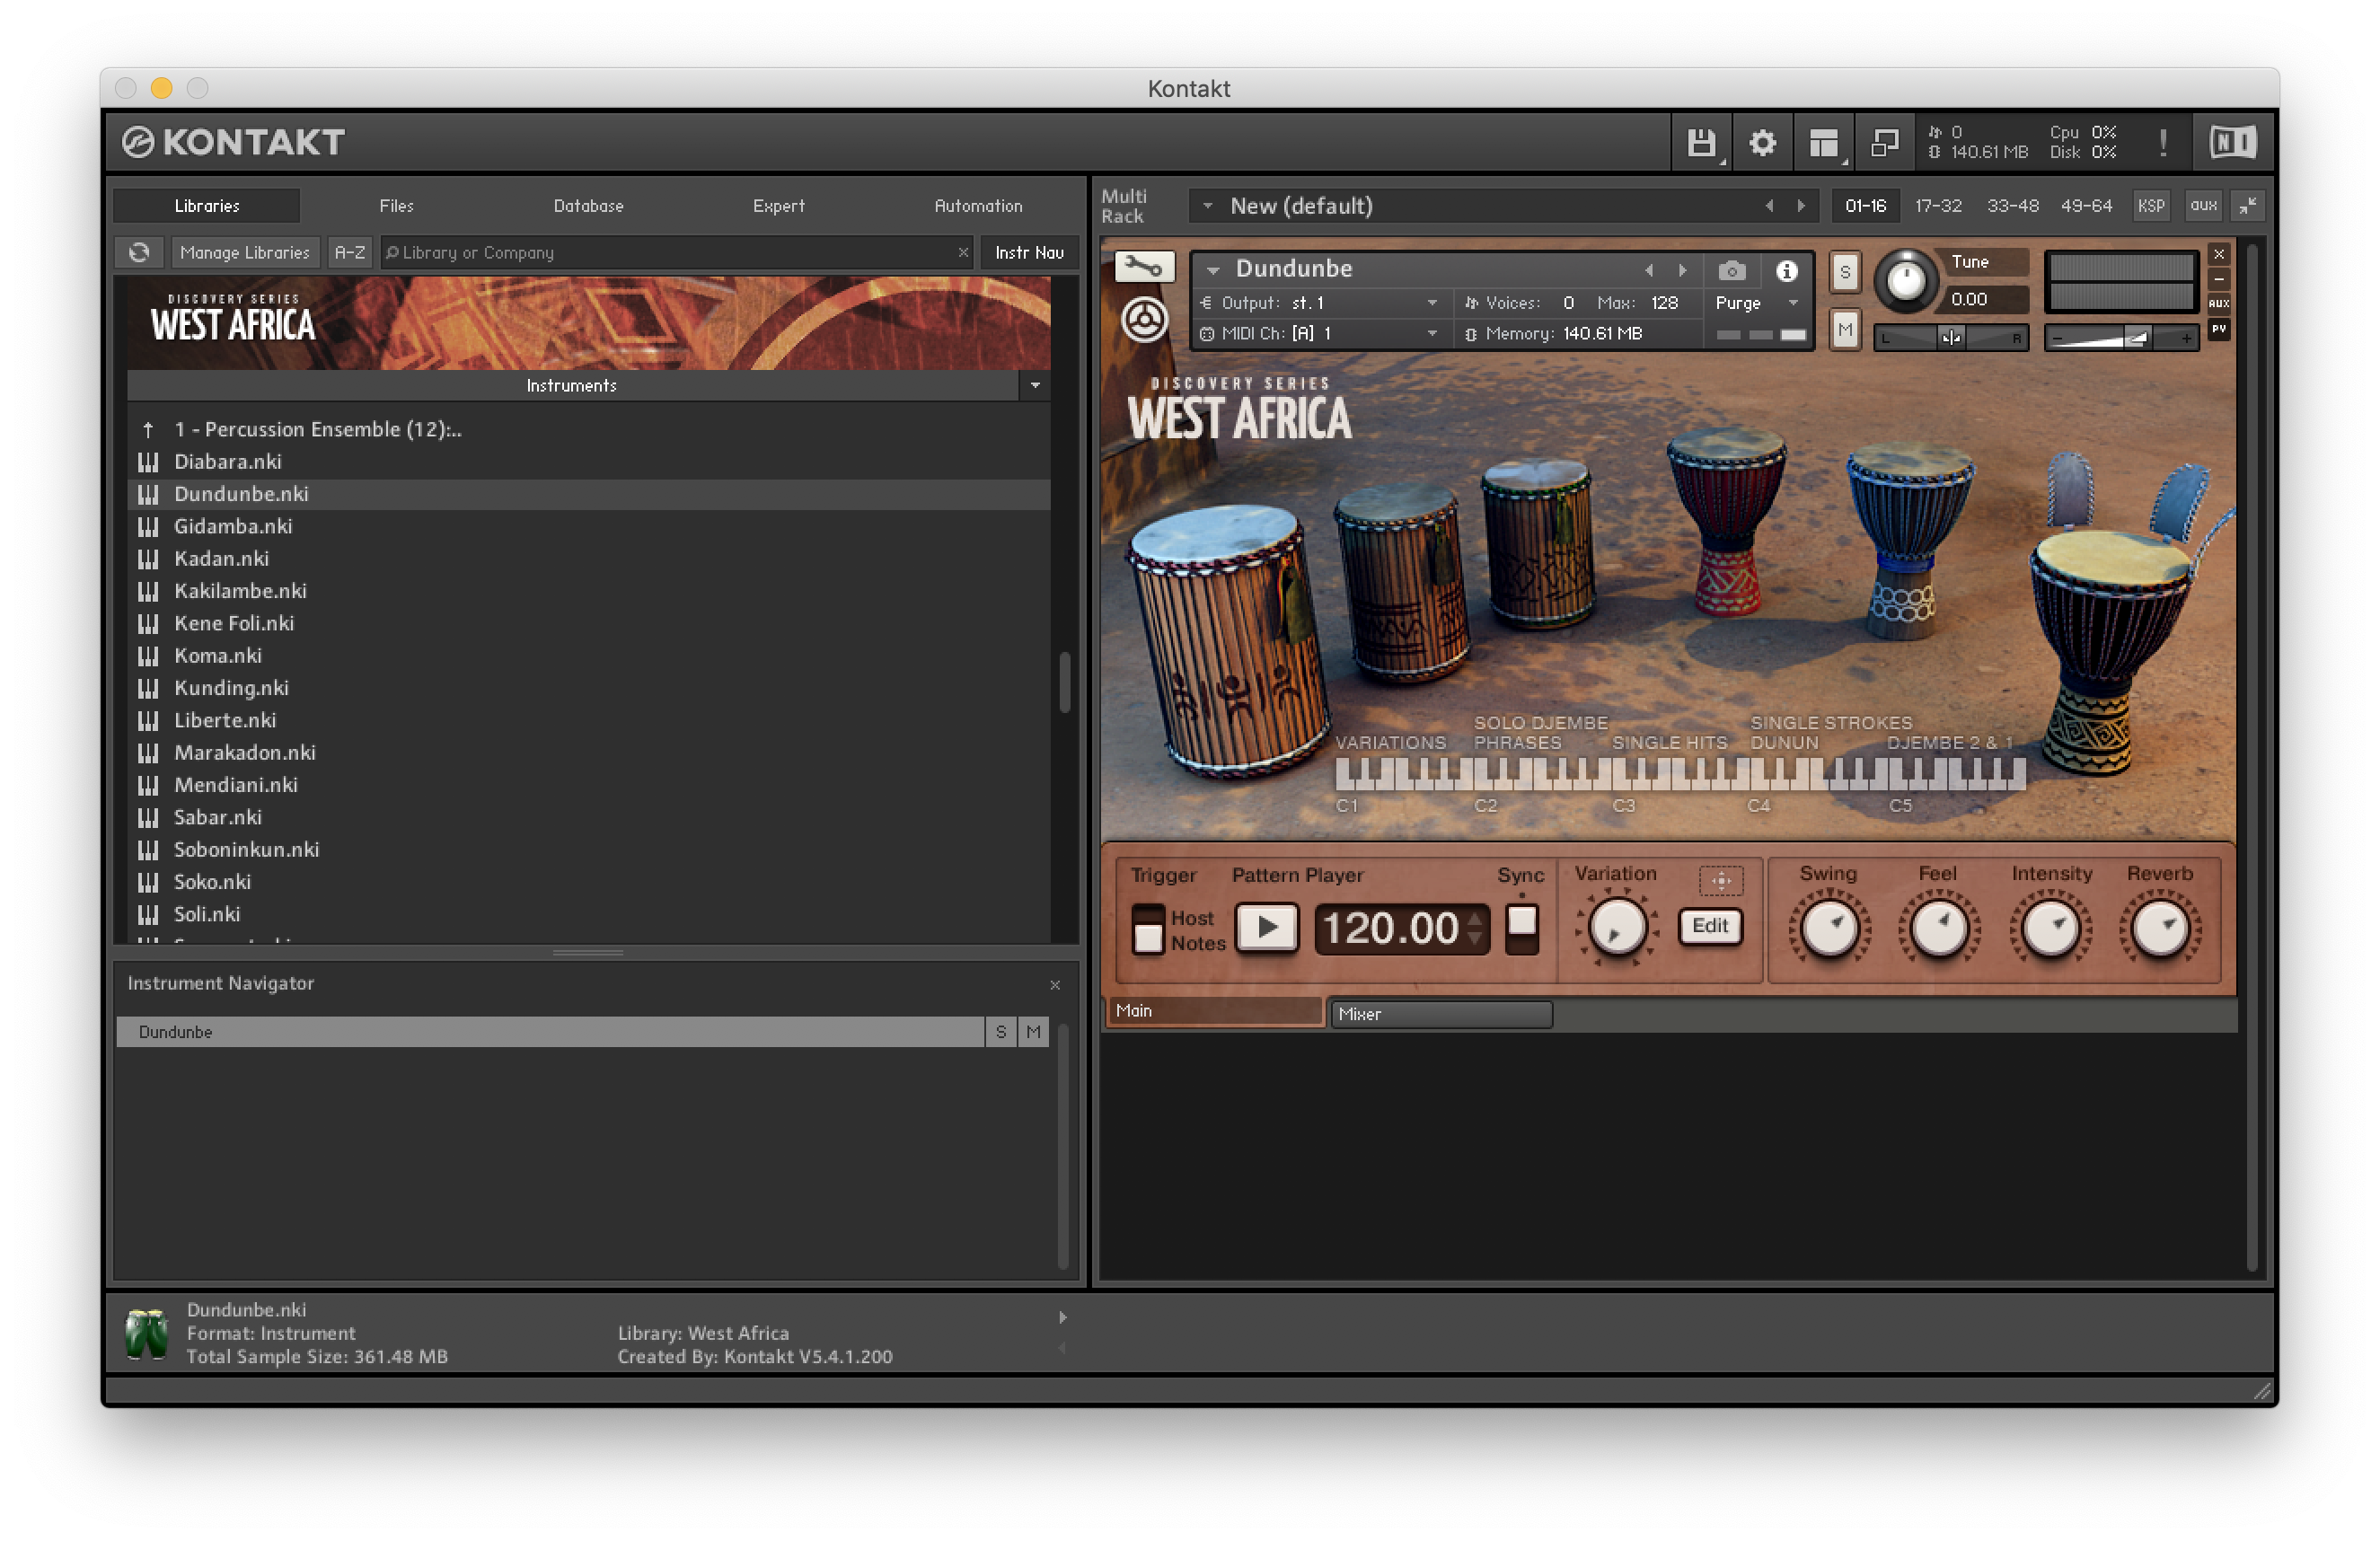Click the Native Instruments NI logo
Viewport: 2380px width, 1541px height.
point(2232,143)
